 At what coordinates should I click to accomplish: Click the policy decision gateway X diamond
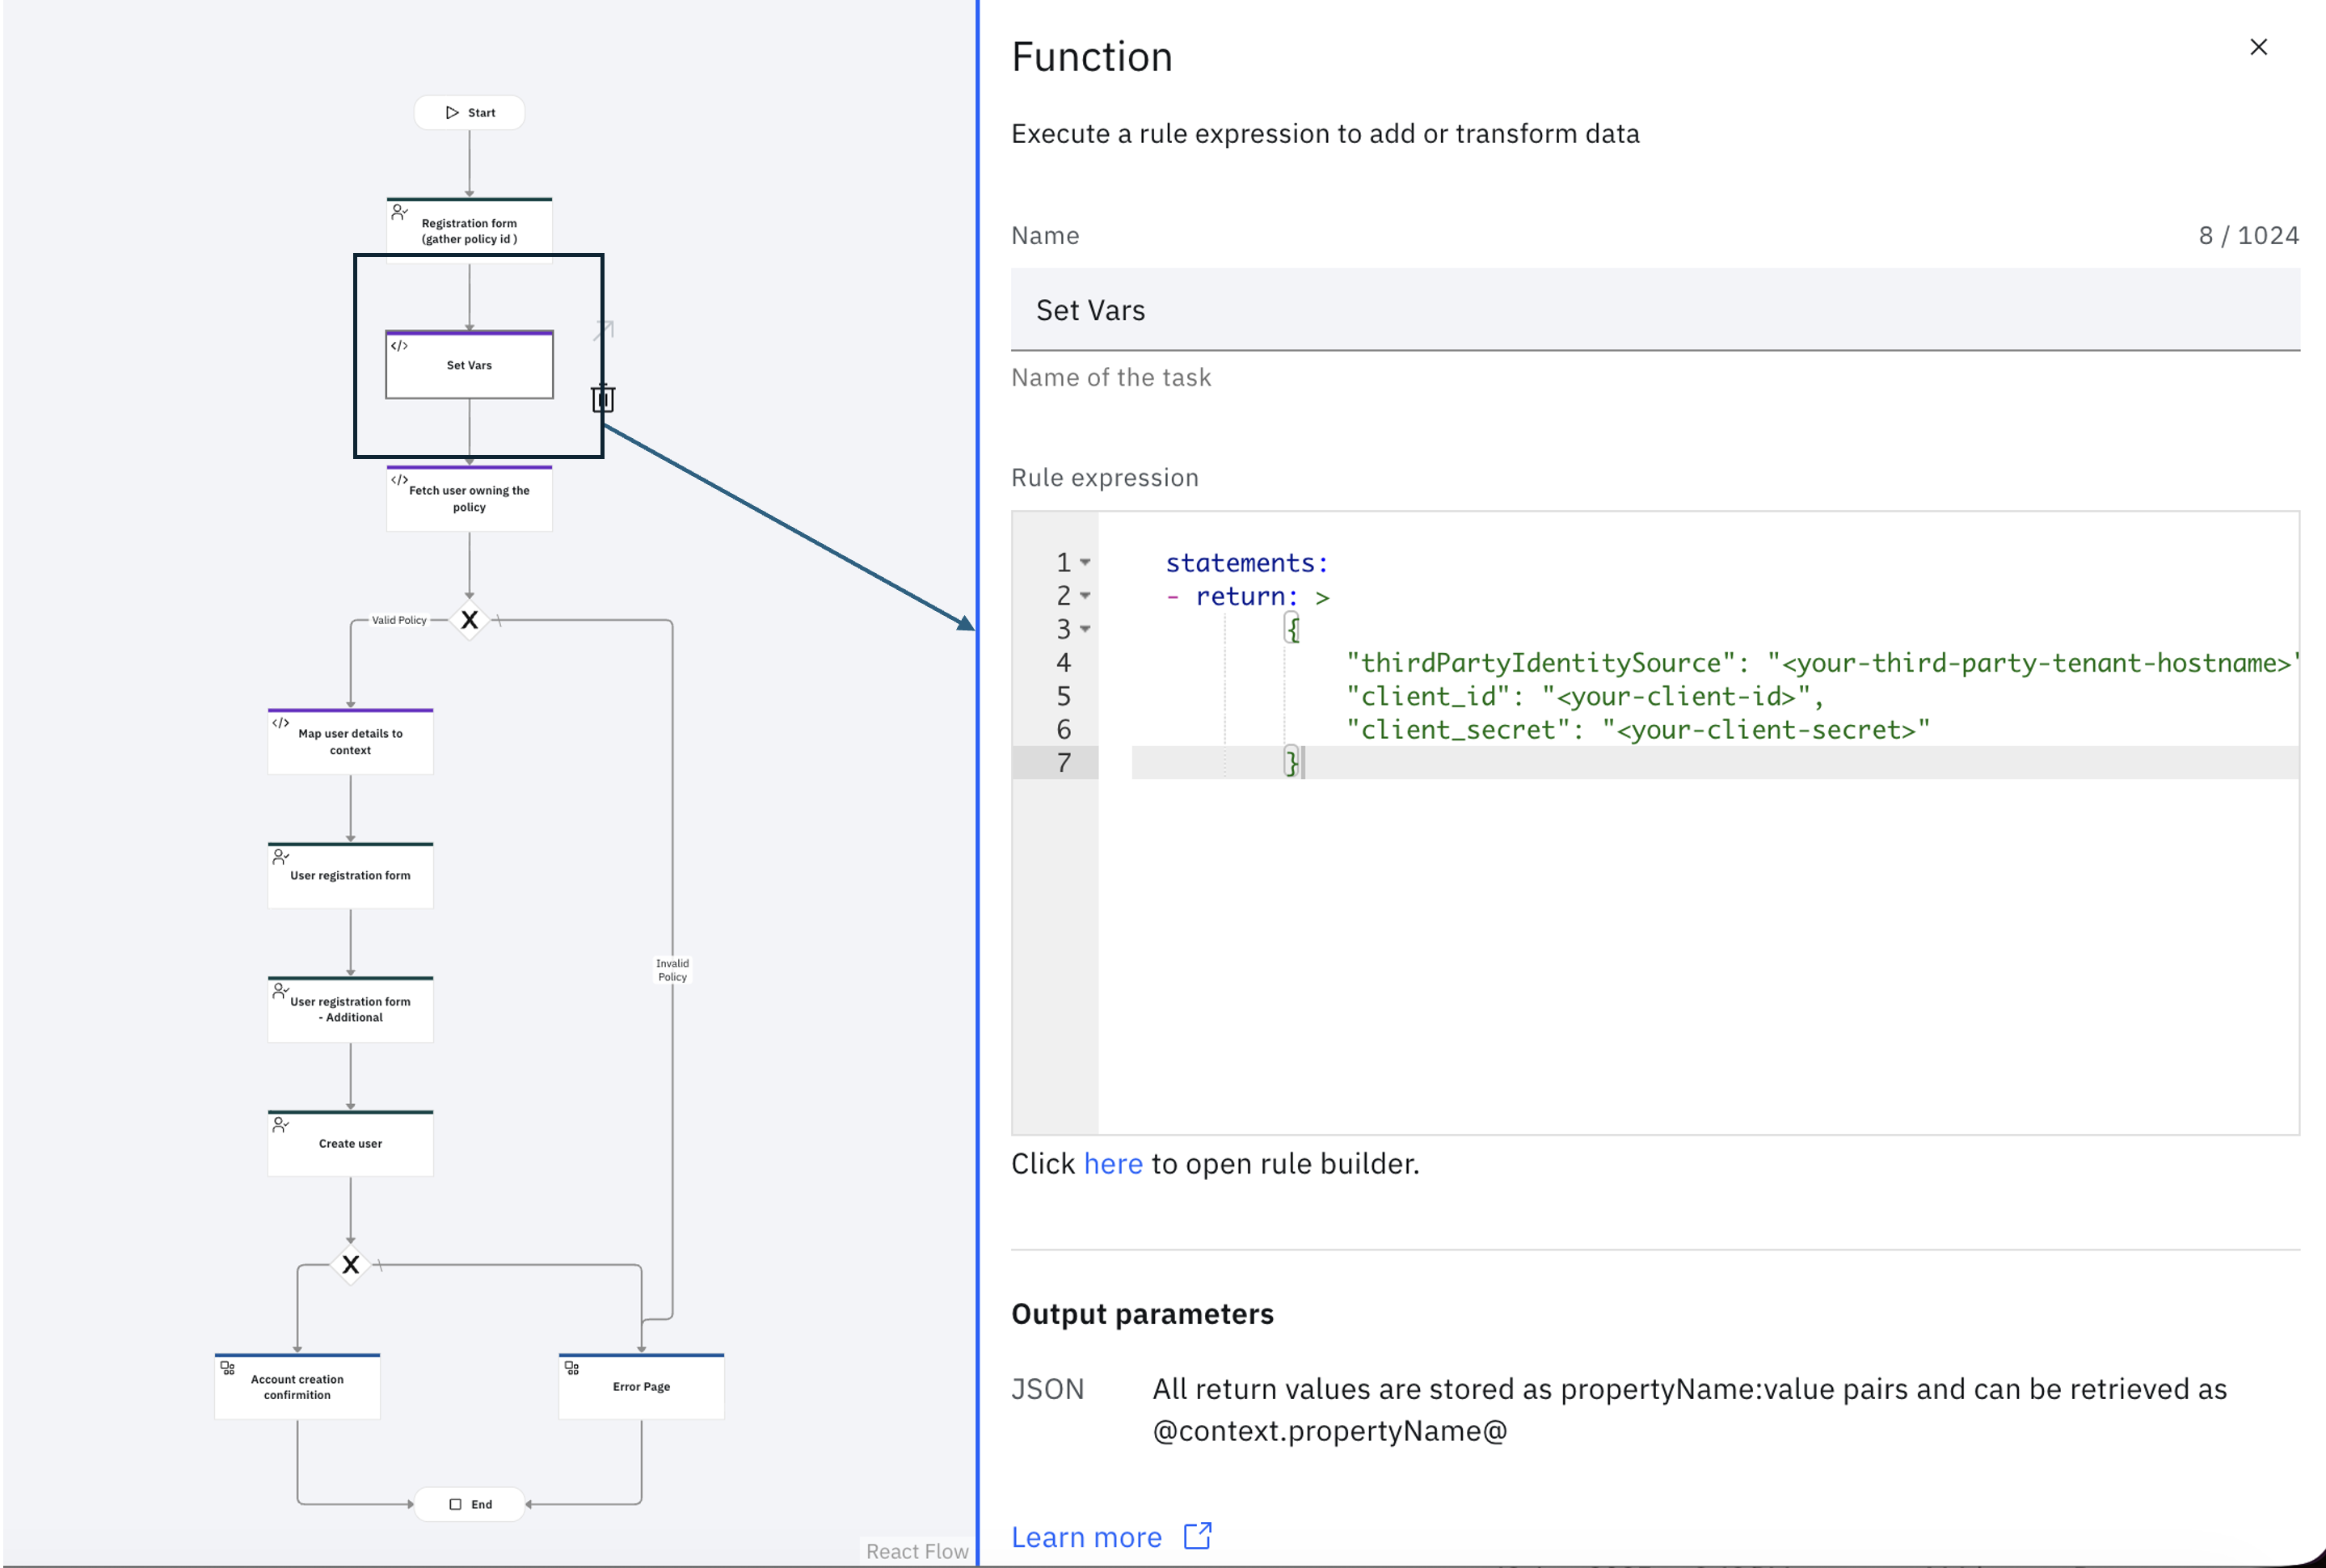(469, 620)
